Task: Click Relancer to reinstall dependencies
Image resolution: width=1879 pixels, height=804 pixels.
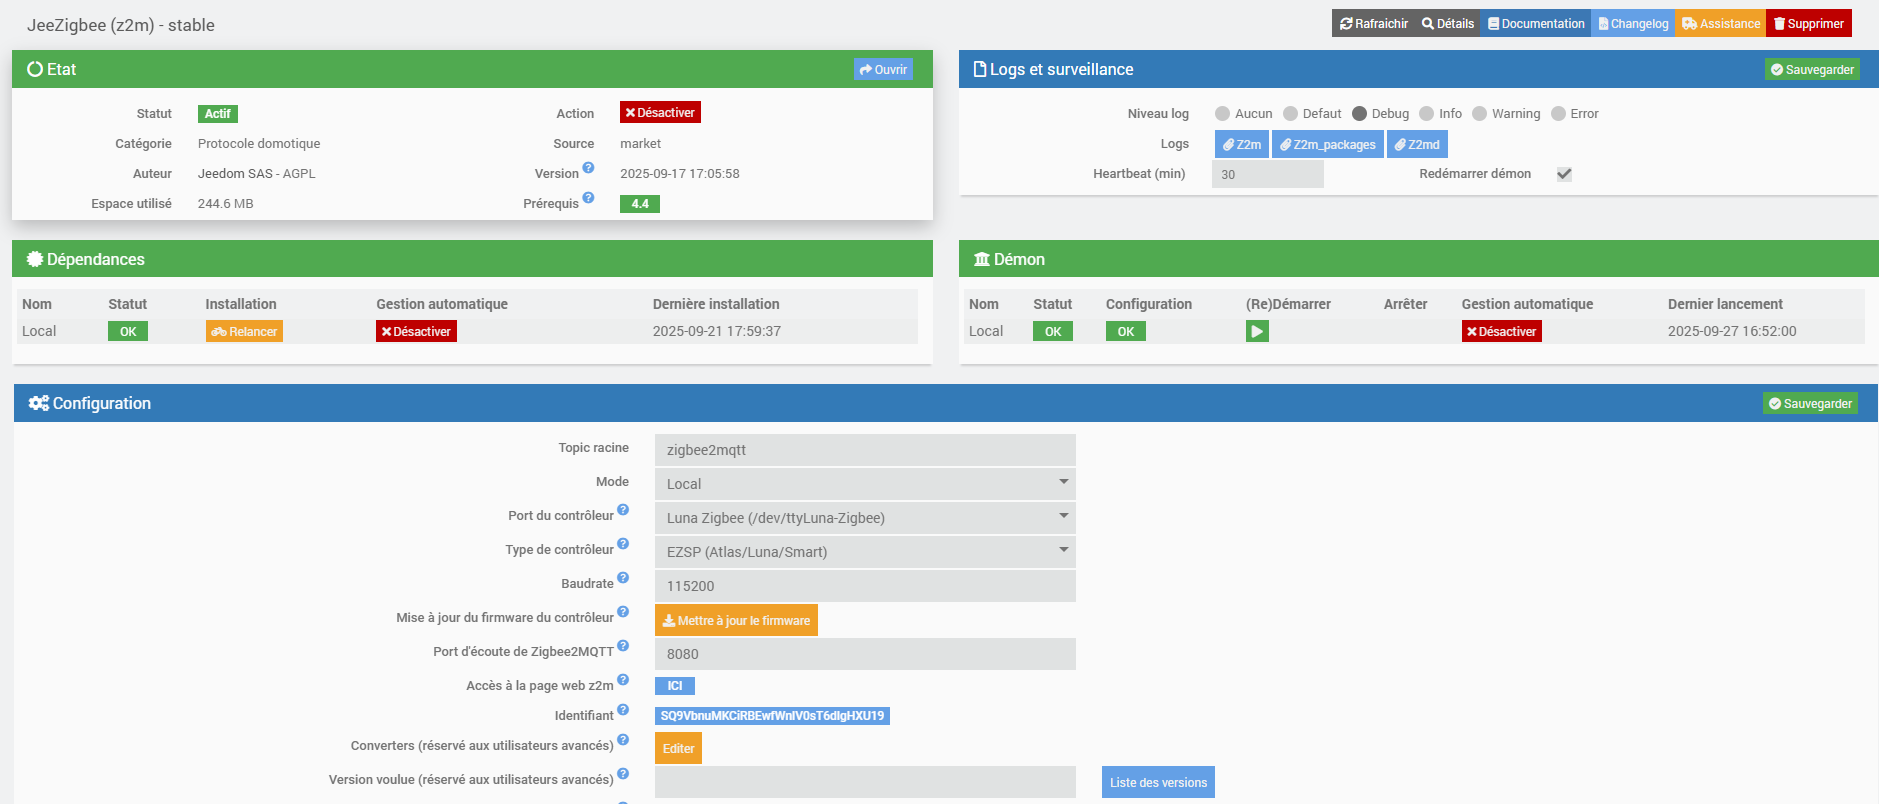Action: (244, 331)
